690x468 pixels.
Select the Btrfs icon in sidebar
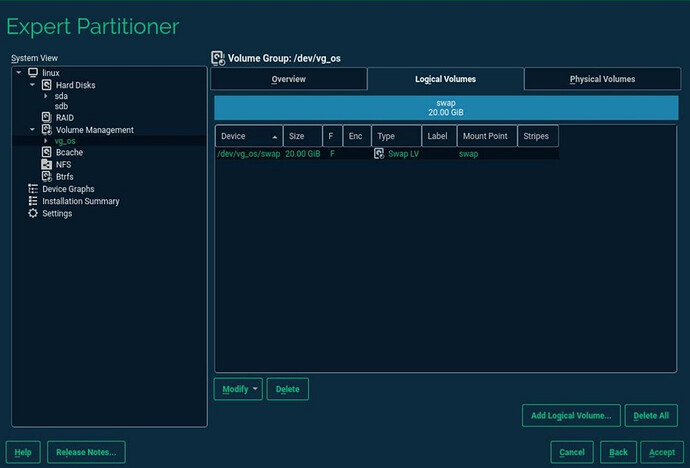[x=46, y=177]
